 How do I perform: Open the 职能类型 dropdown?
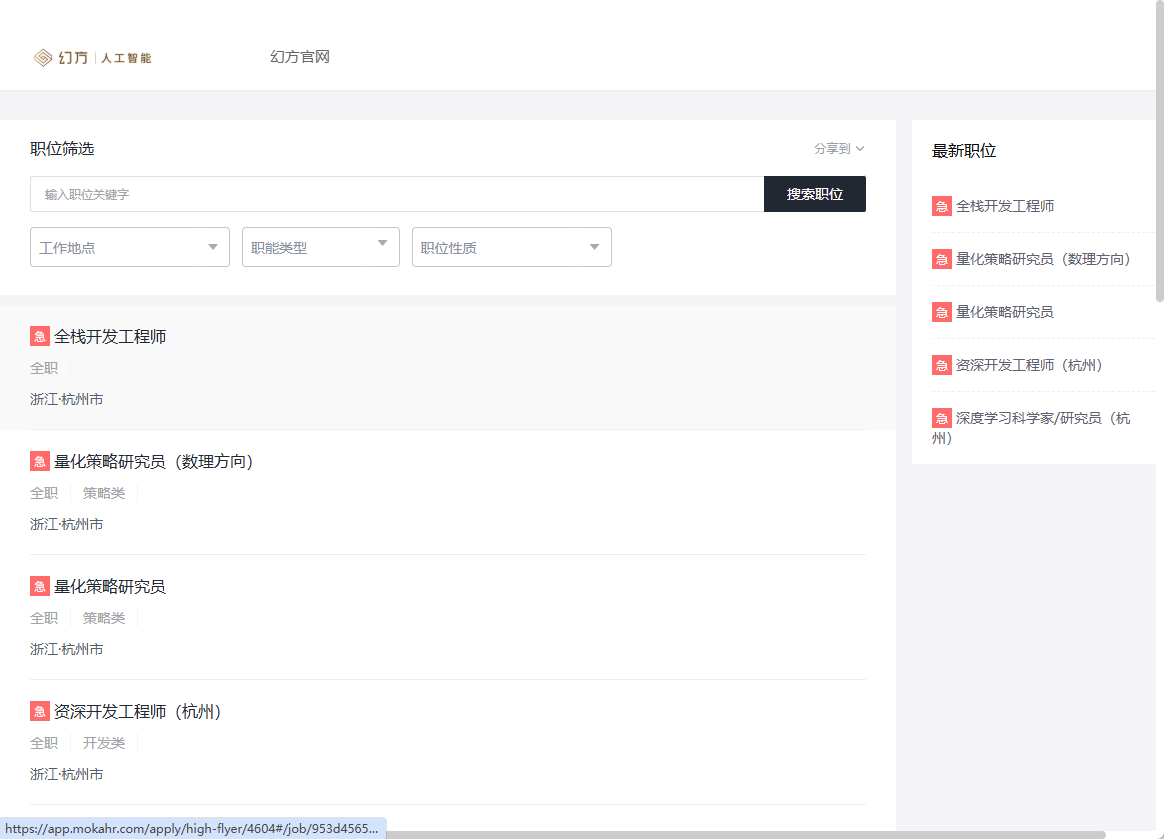click(320, 247)
